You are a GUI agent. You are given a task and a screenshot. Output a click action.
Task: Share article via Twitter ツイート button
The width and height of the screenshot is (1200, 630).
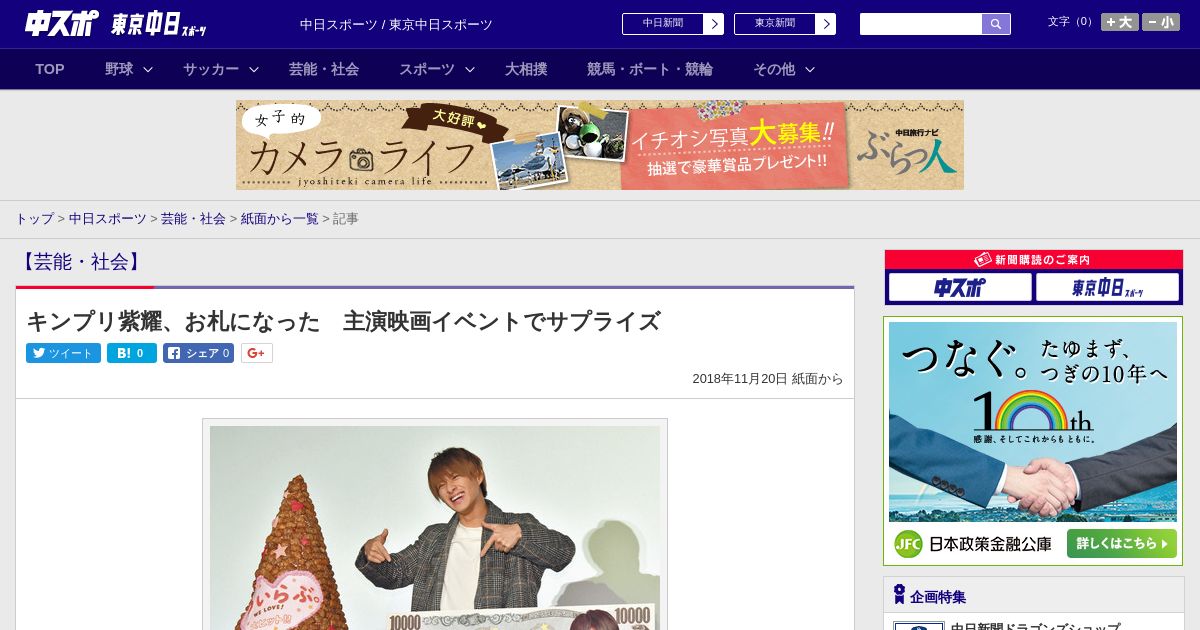tap(63, 353)
